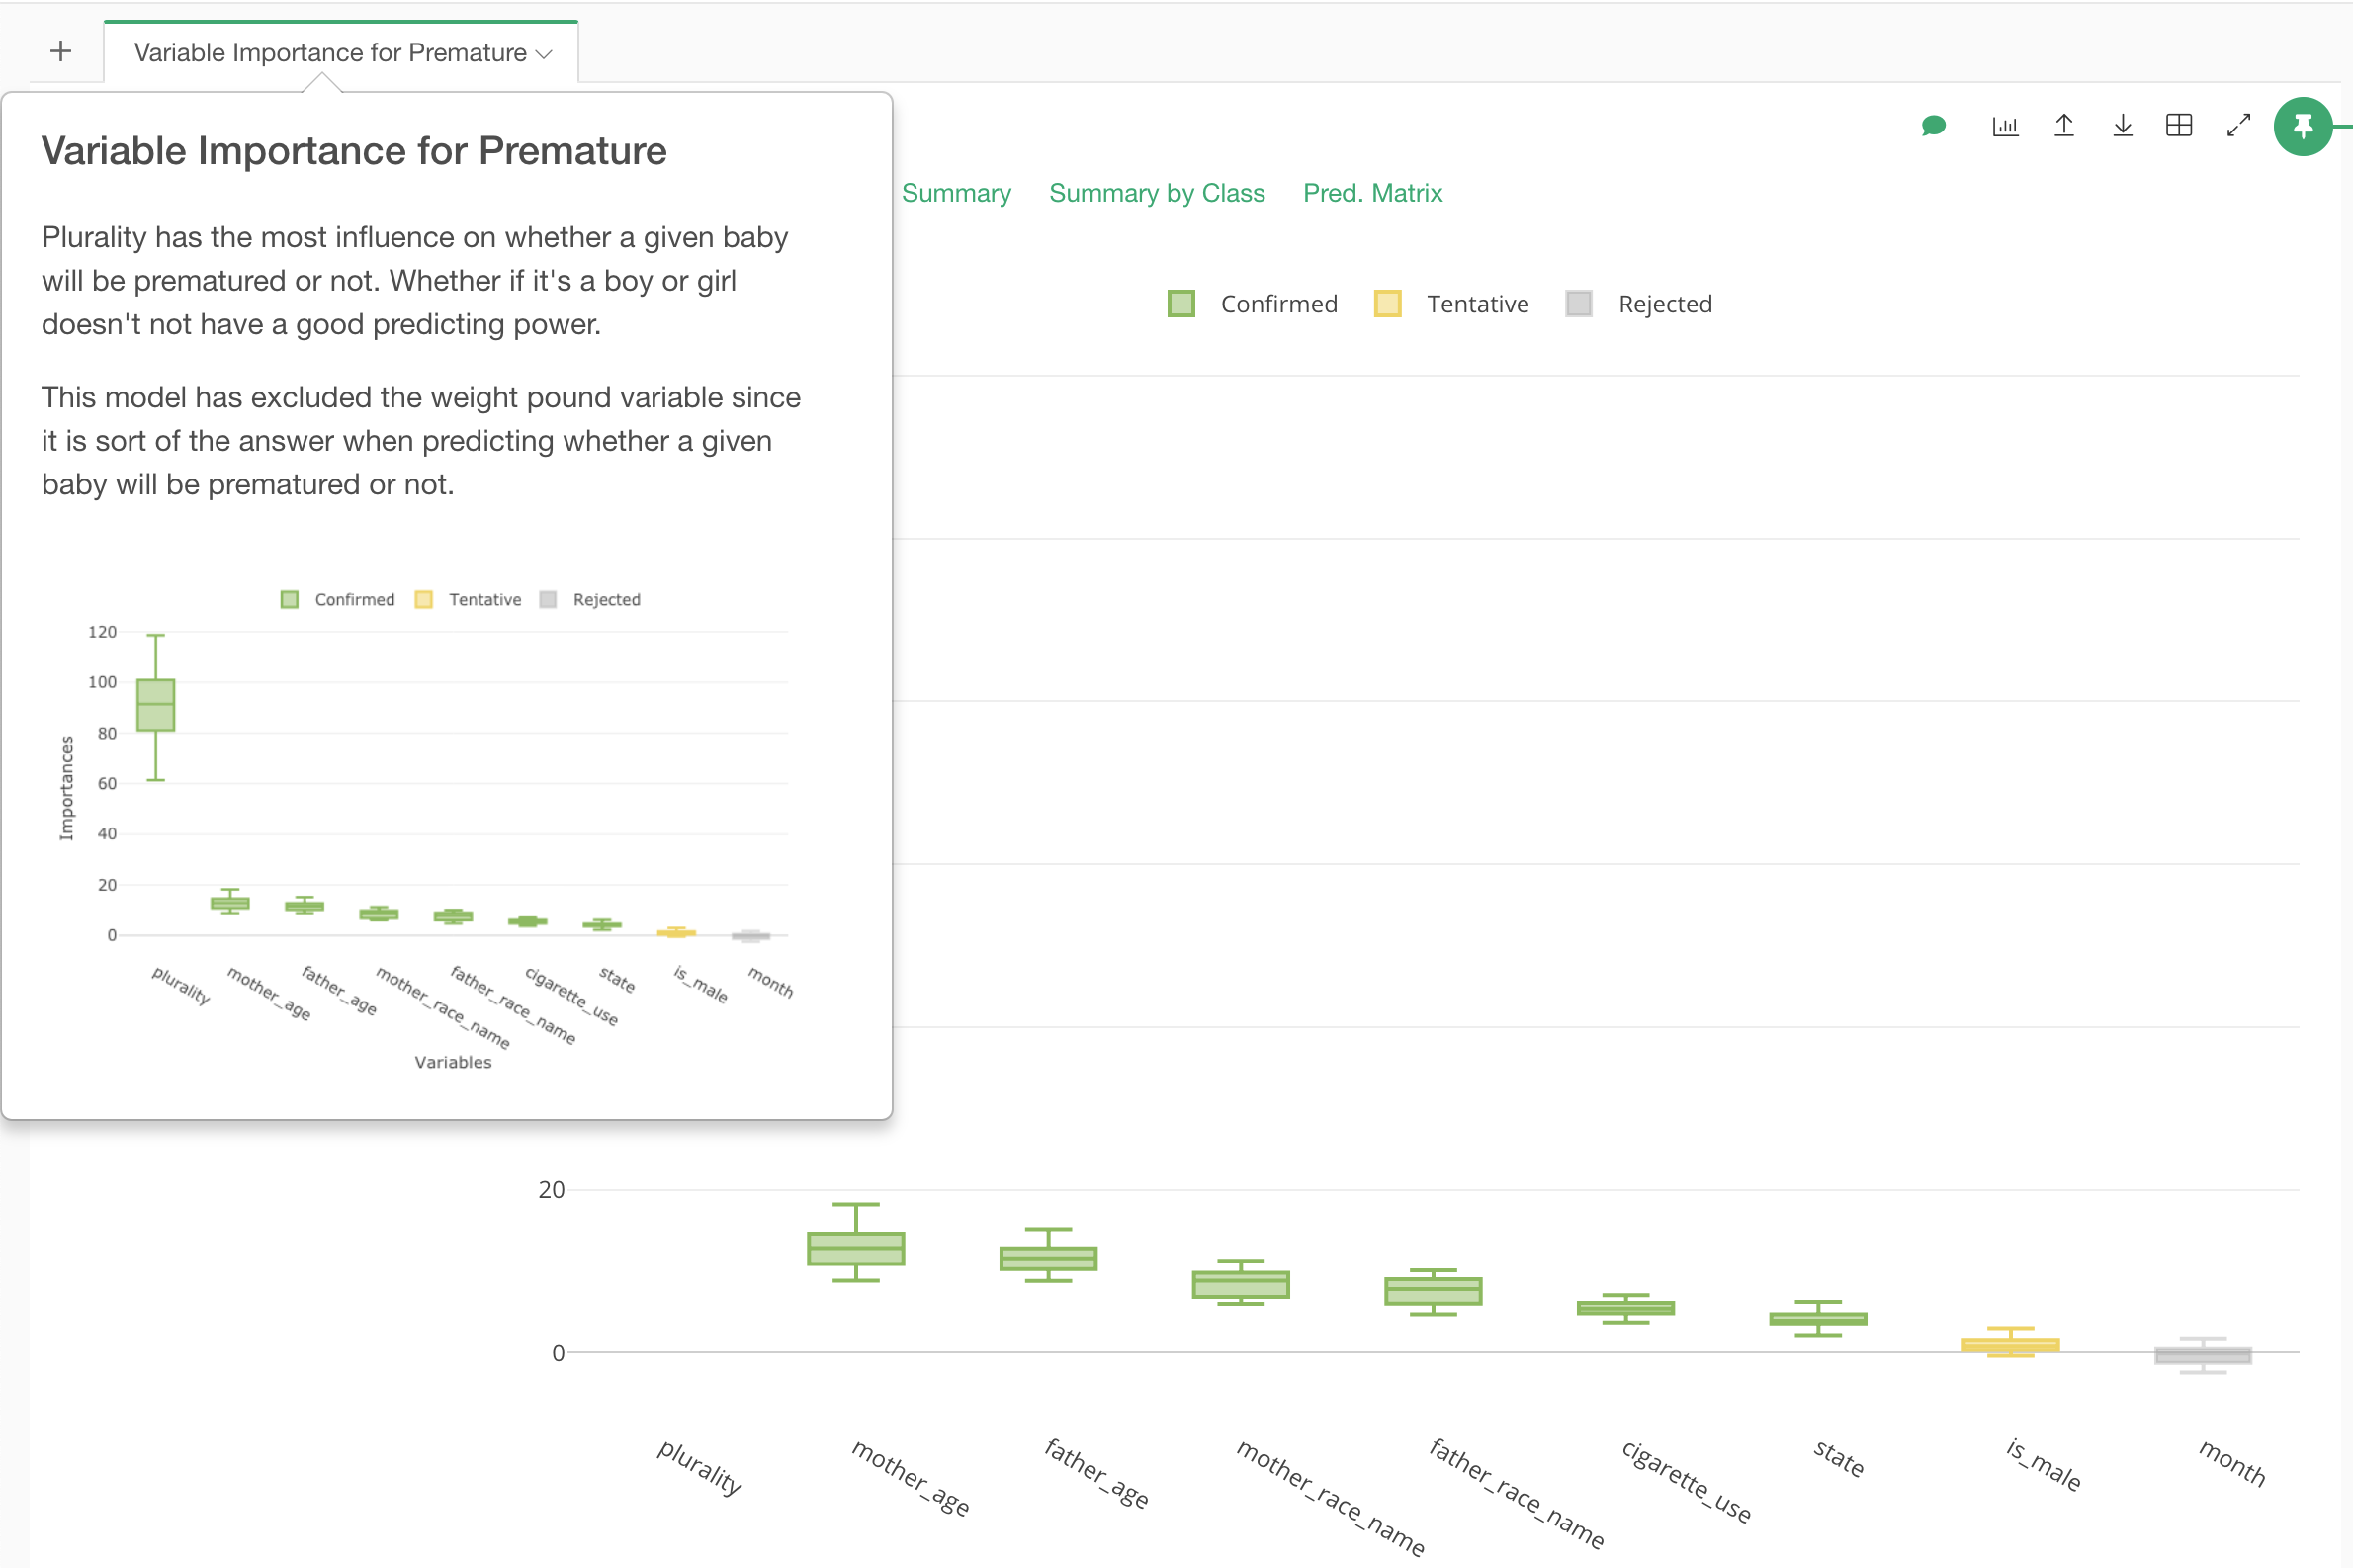
Task: Open dropdown chevron on Variable Importance tab
Action: pos(545,54)
